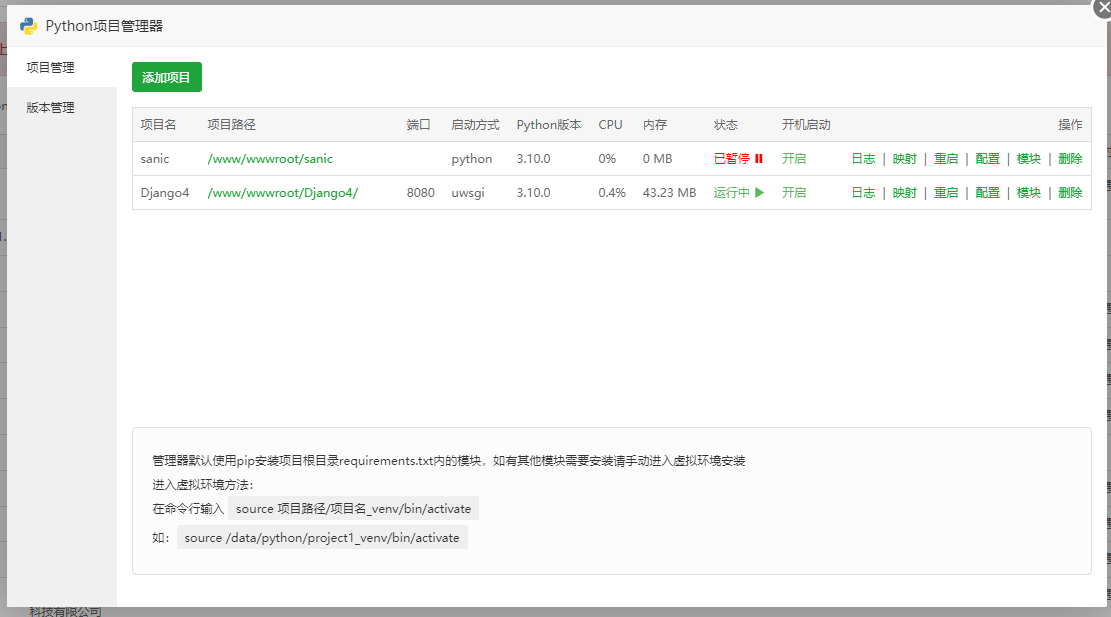Click the paused status icon for sanic
The height and width of the screenshot is (617, 1111).
tap(759, 159)
